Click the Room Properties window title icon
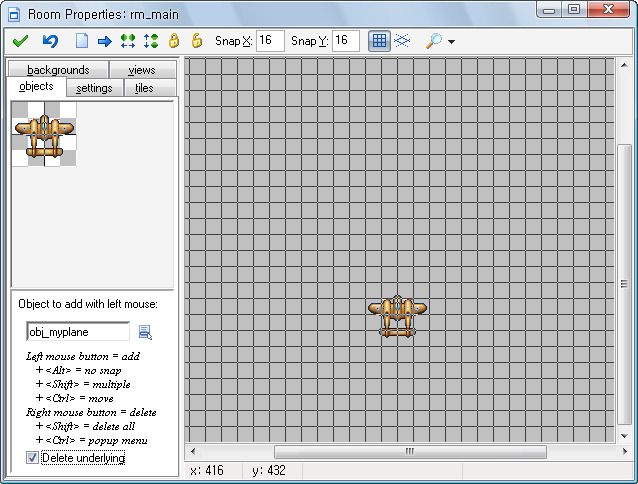This screenshot has width=638, height=484. [14, 15]
